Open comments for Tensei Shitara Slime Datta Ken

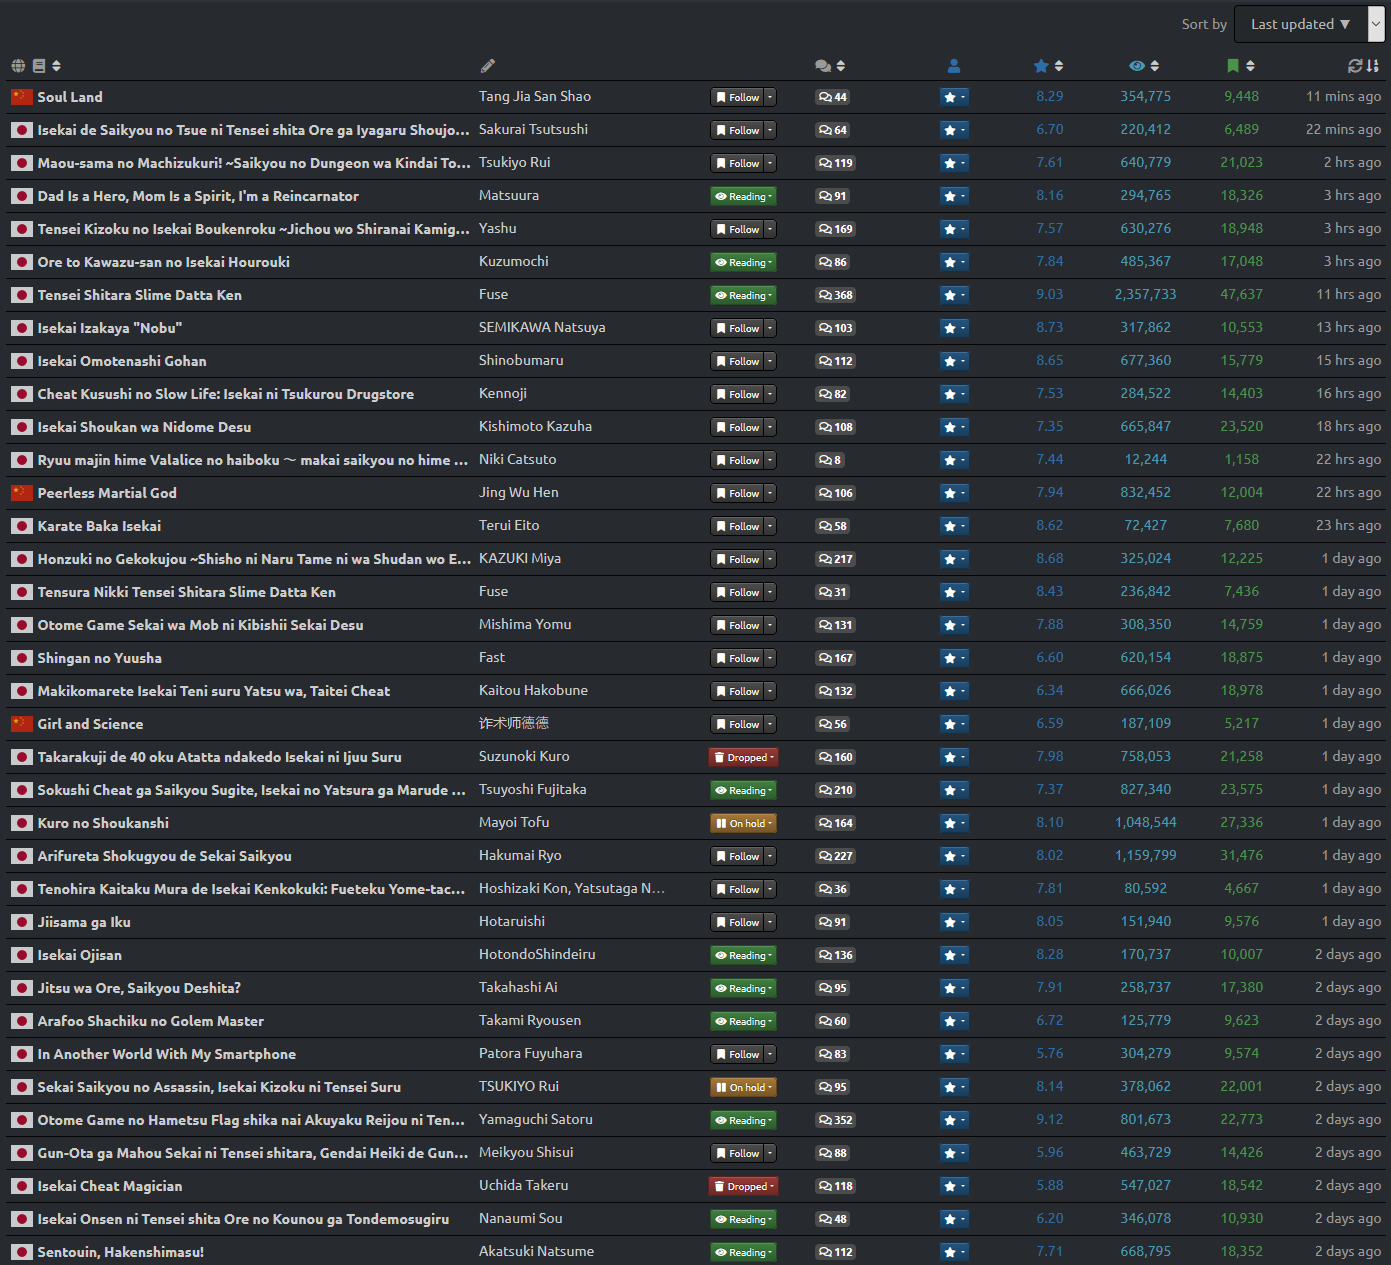pos(835,295)
